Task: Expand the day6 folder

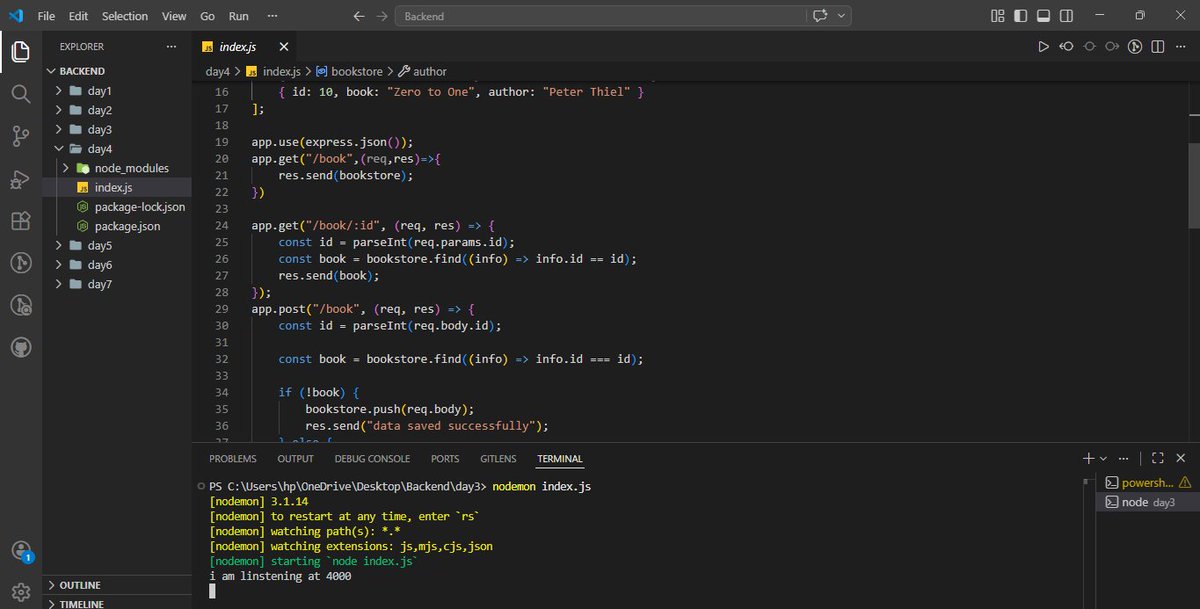Action: click(116, 265)
